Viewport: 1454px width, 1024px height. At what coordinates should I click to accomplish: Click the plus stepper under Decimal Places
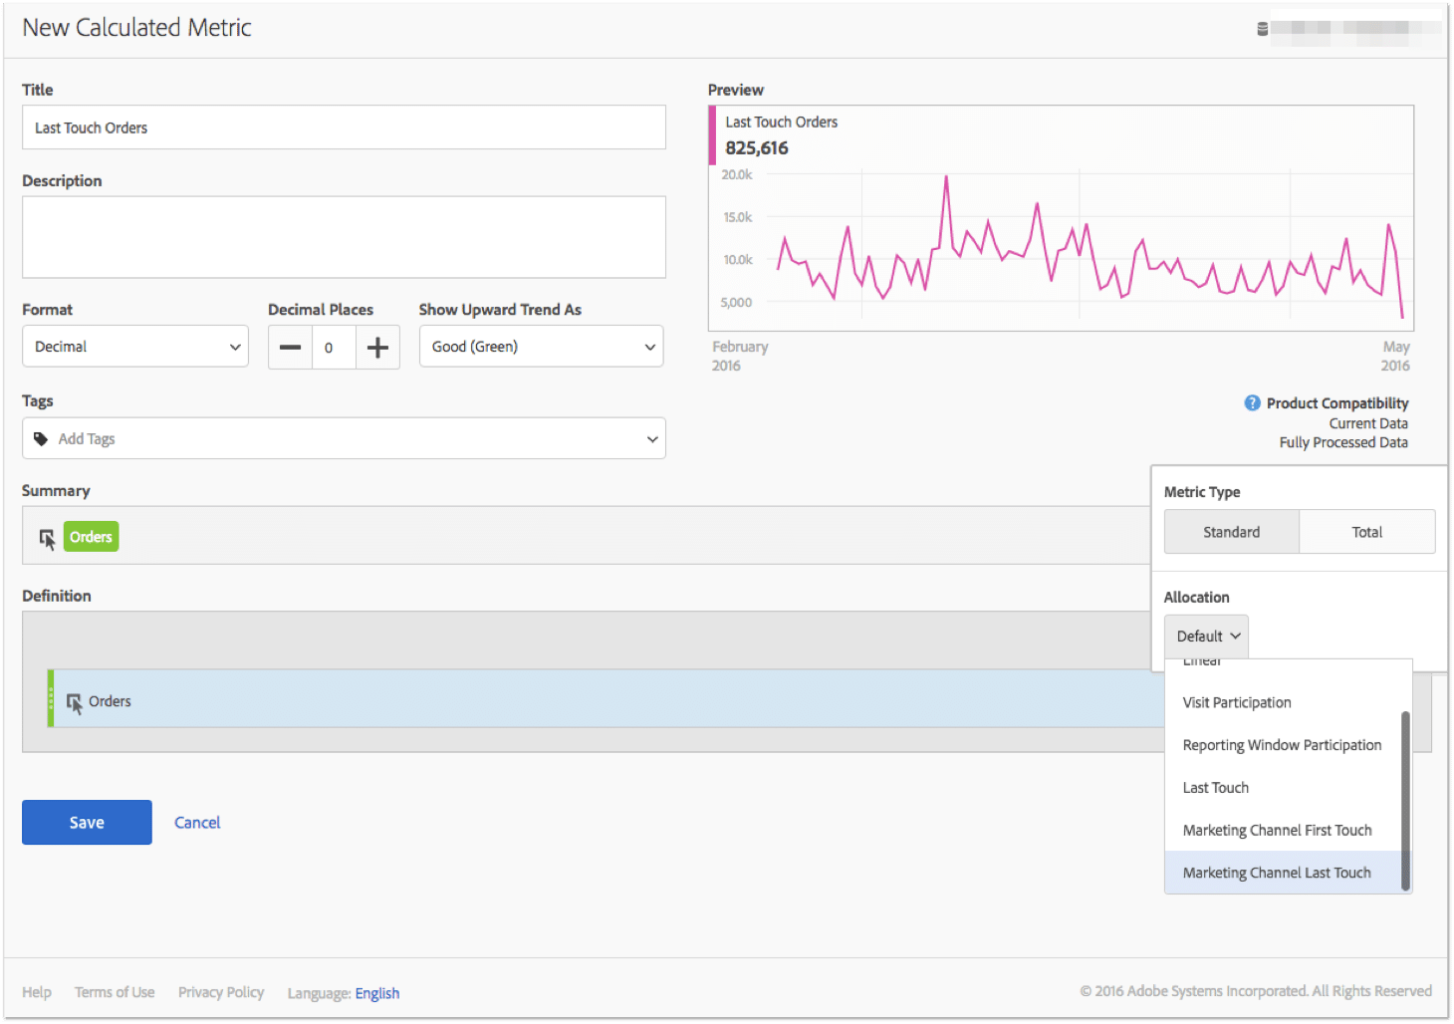click(377, 346)
